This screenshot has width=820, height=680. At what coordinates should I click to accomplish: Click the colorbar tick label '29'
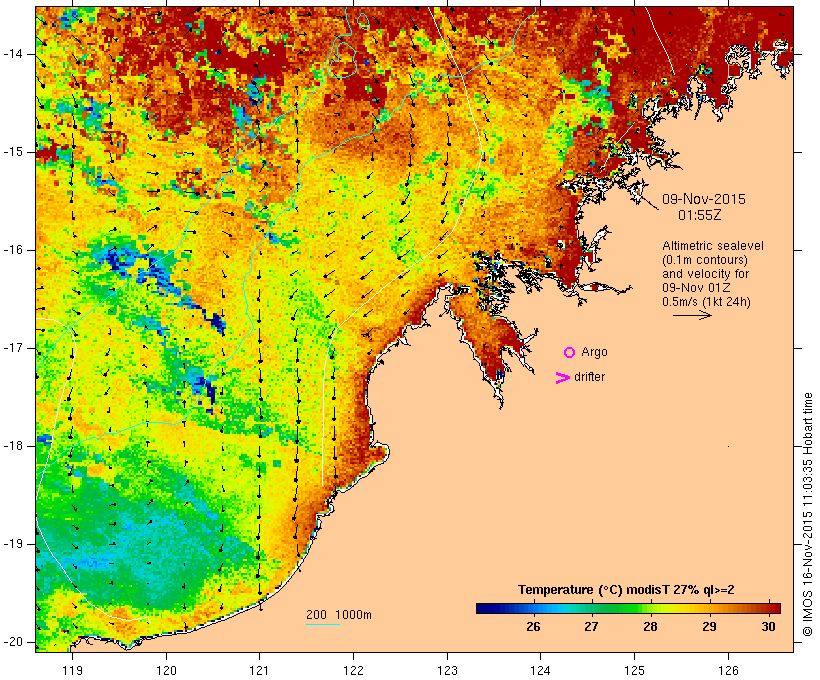pos(709,627)
